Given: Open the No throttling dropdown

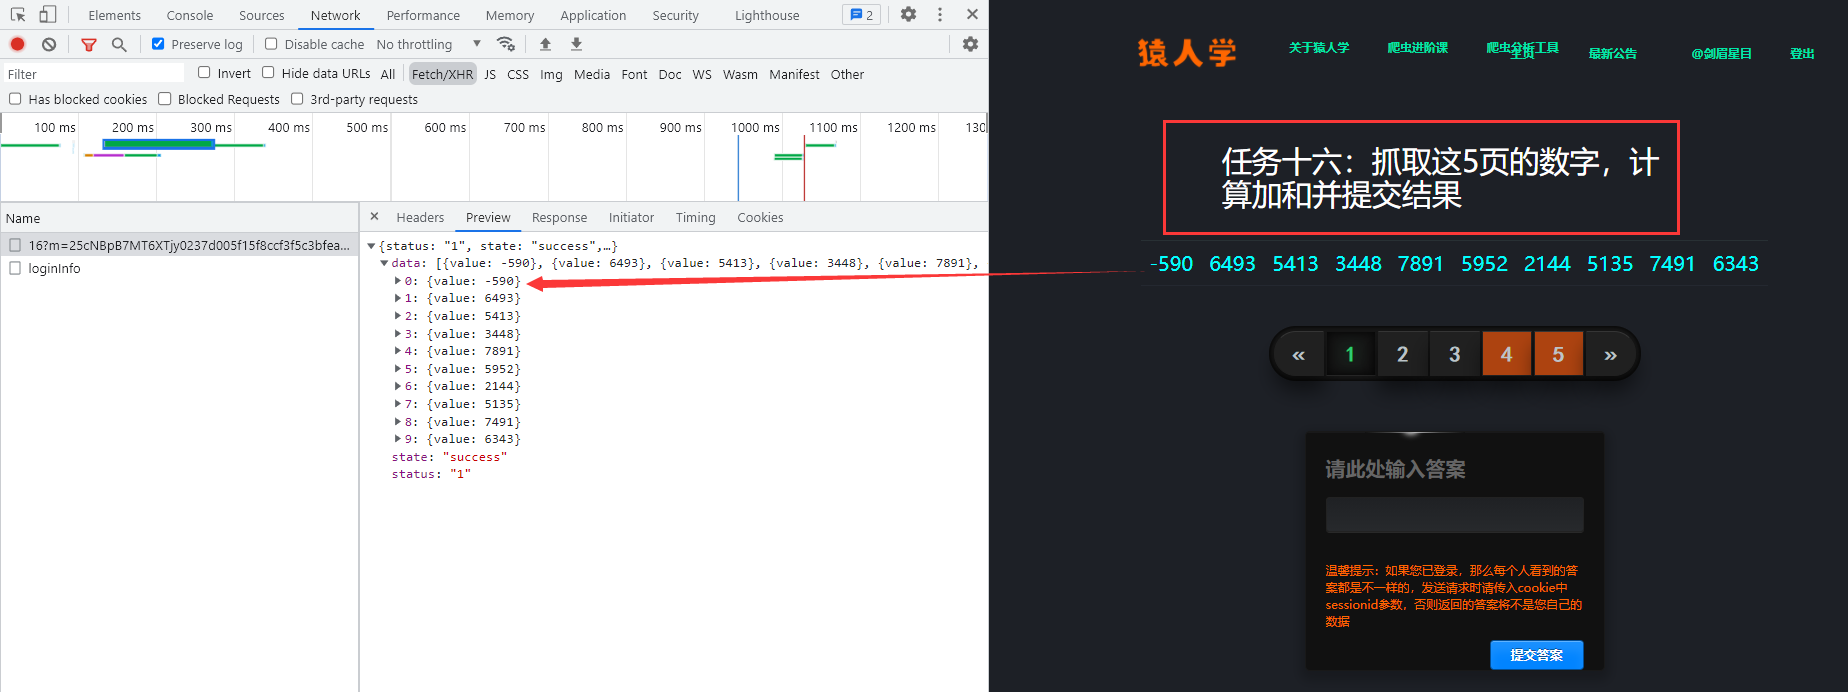Looking at the screenshot, I should click(428, 44).
